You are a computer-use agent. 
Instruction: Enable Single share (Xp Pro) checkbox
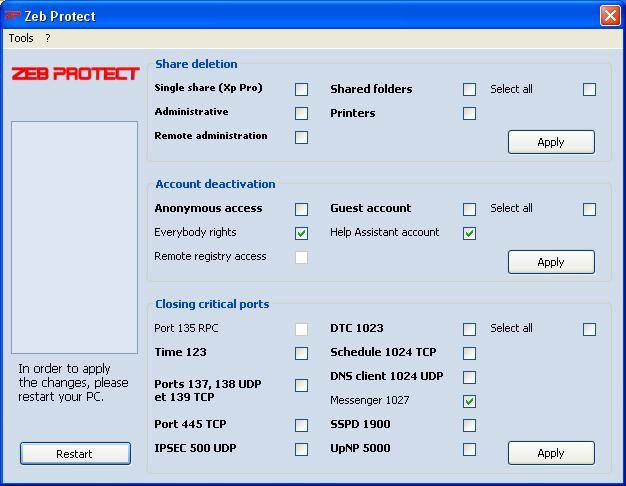click(x=301, y=89)
